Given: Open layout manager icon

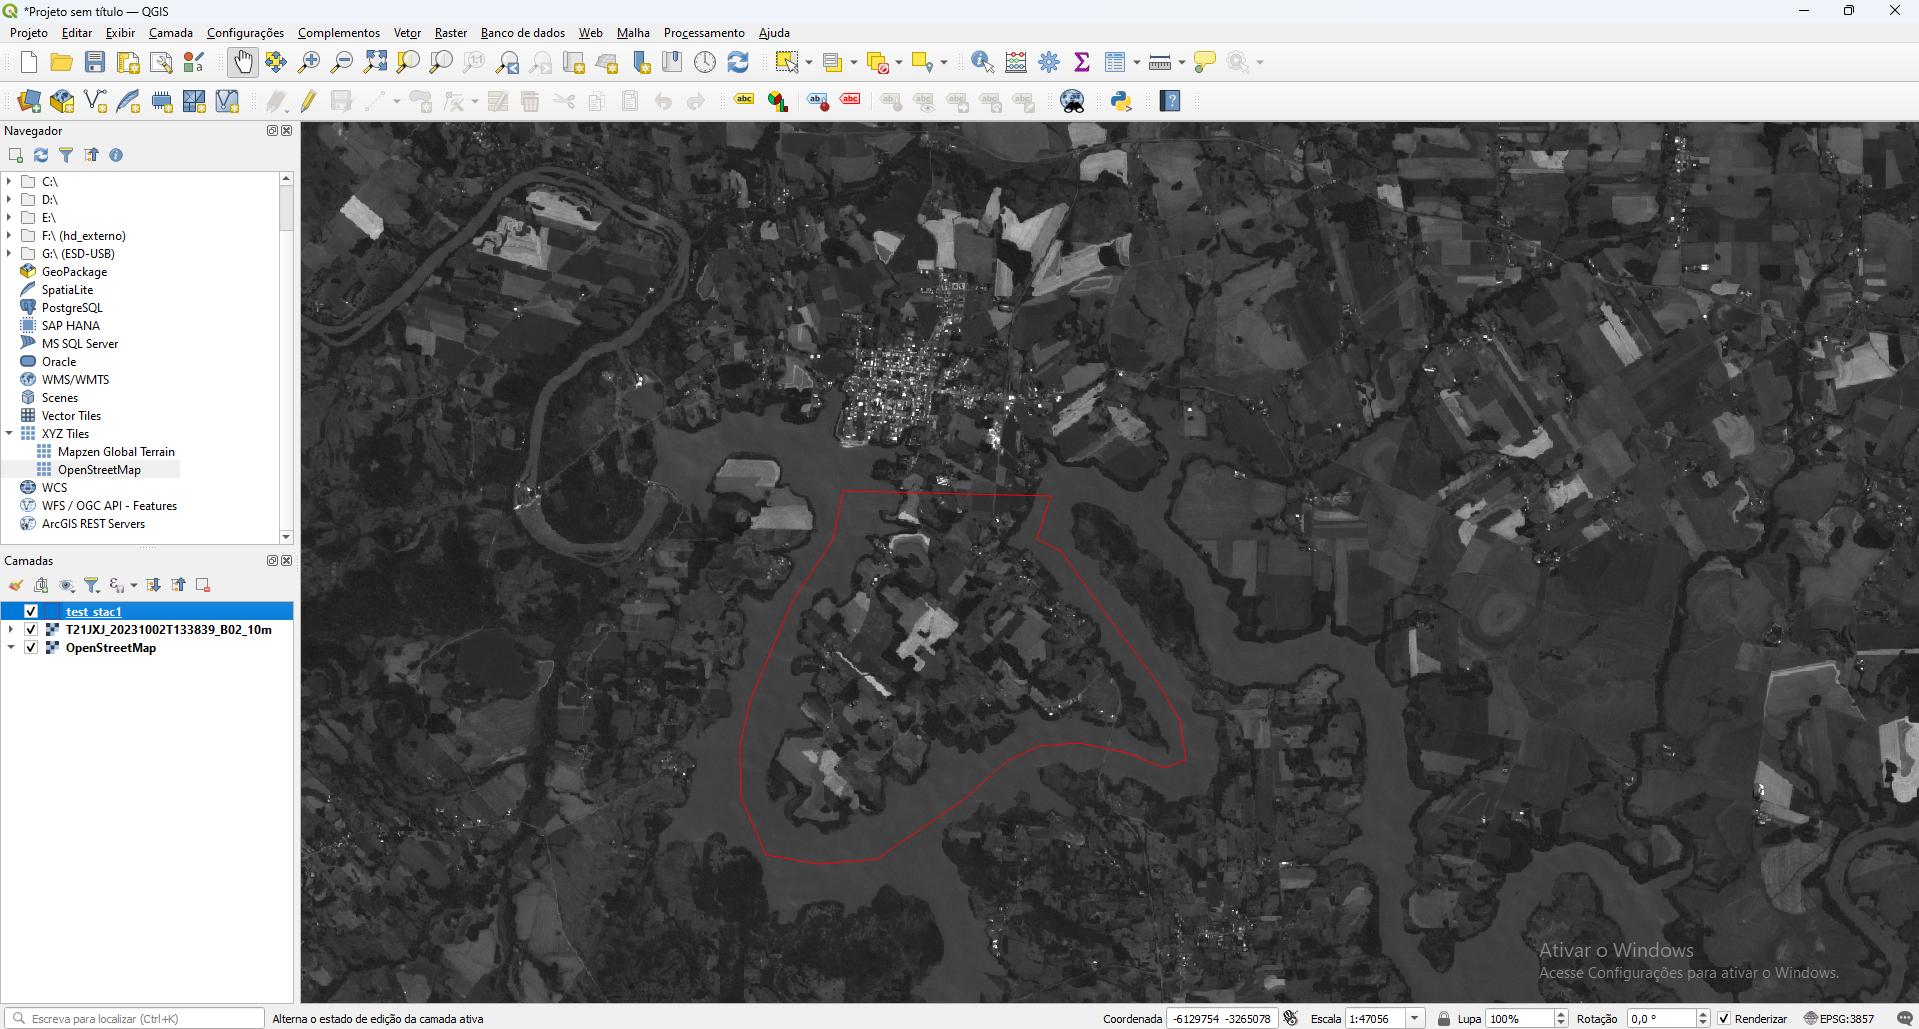Looking at the screenshot, I should [161, 62].
